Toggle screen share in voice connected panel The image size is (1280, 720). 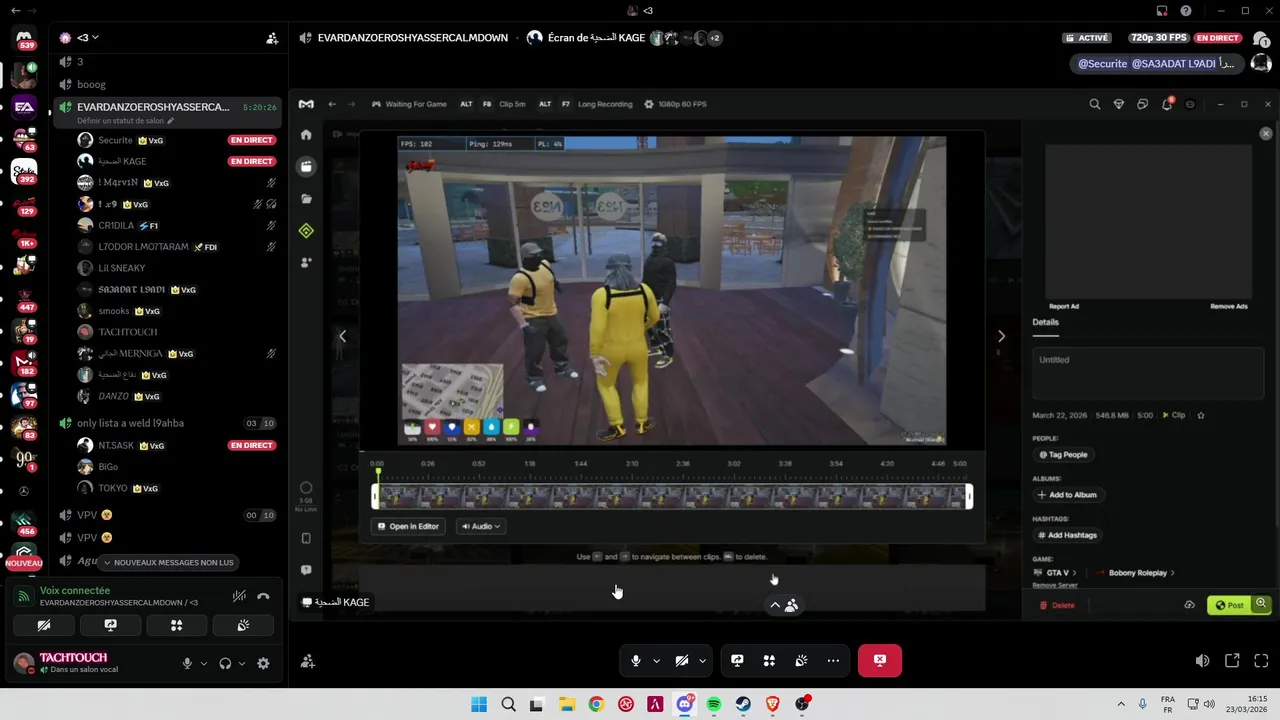pyautogui.click(x=110, y=625)
